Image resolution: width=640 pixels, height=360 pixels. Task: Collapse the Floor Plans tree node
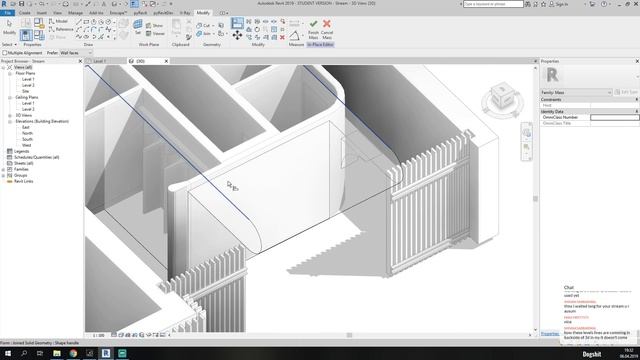point(10,73)
